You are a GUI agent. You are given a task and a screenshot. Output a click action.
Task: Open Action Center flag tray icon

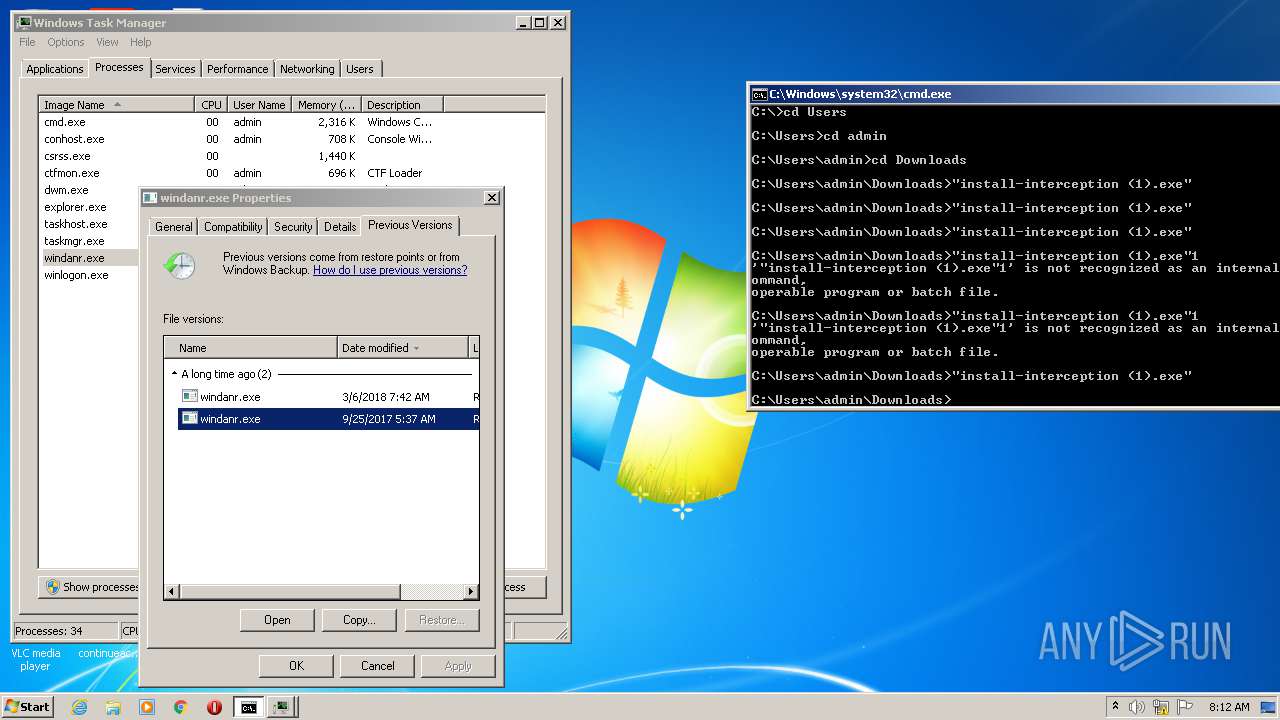coord(1184,707)
